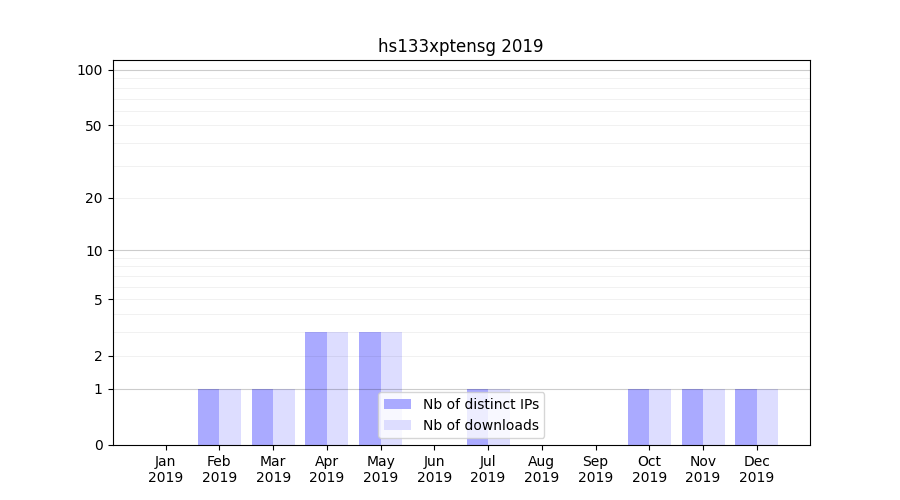Select the 10 tick on the y-axis

click(x=94, y=251)
